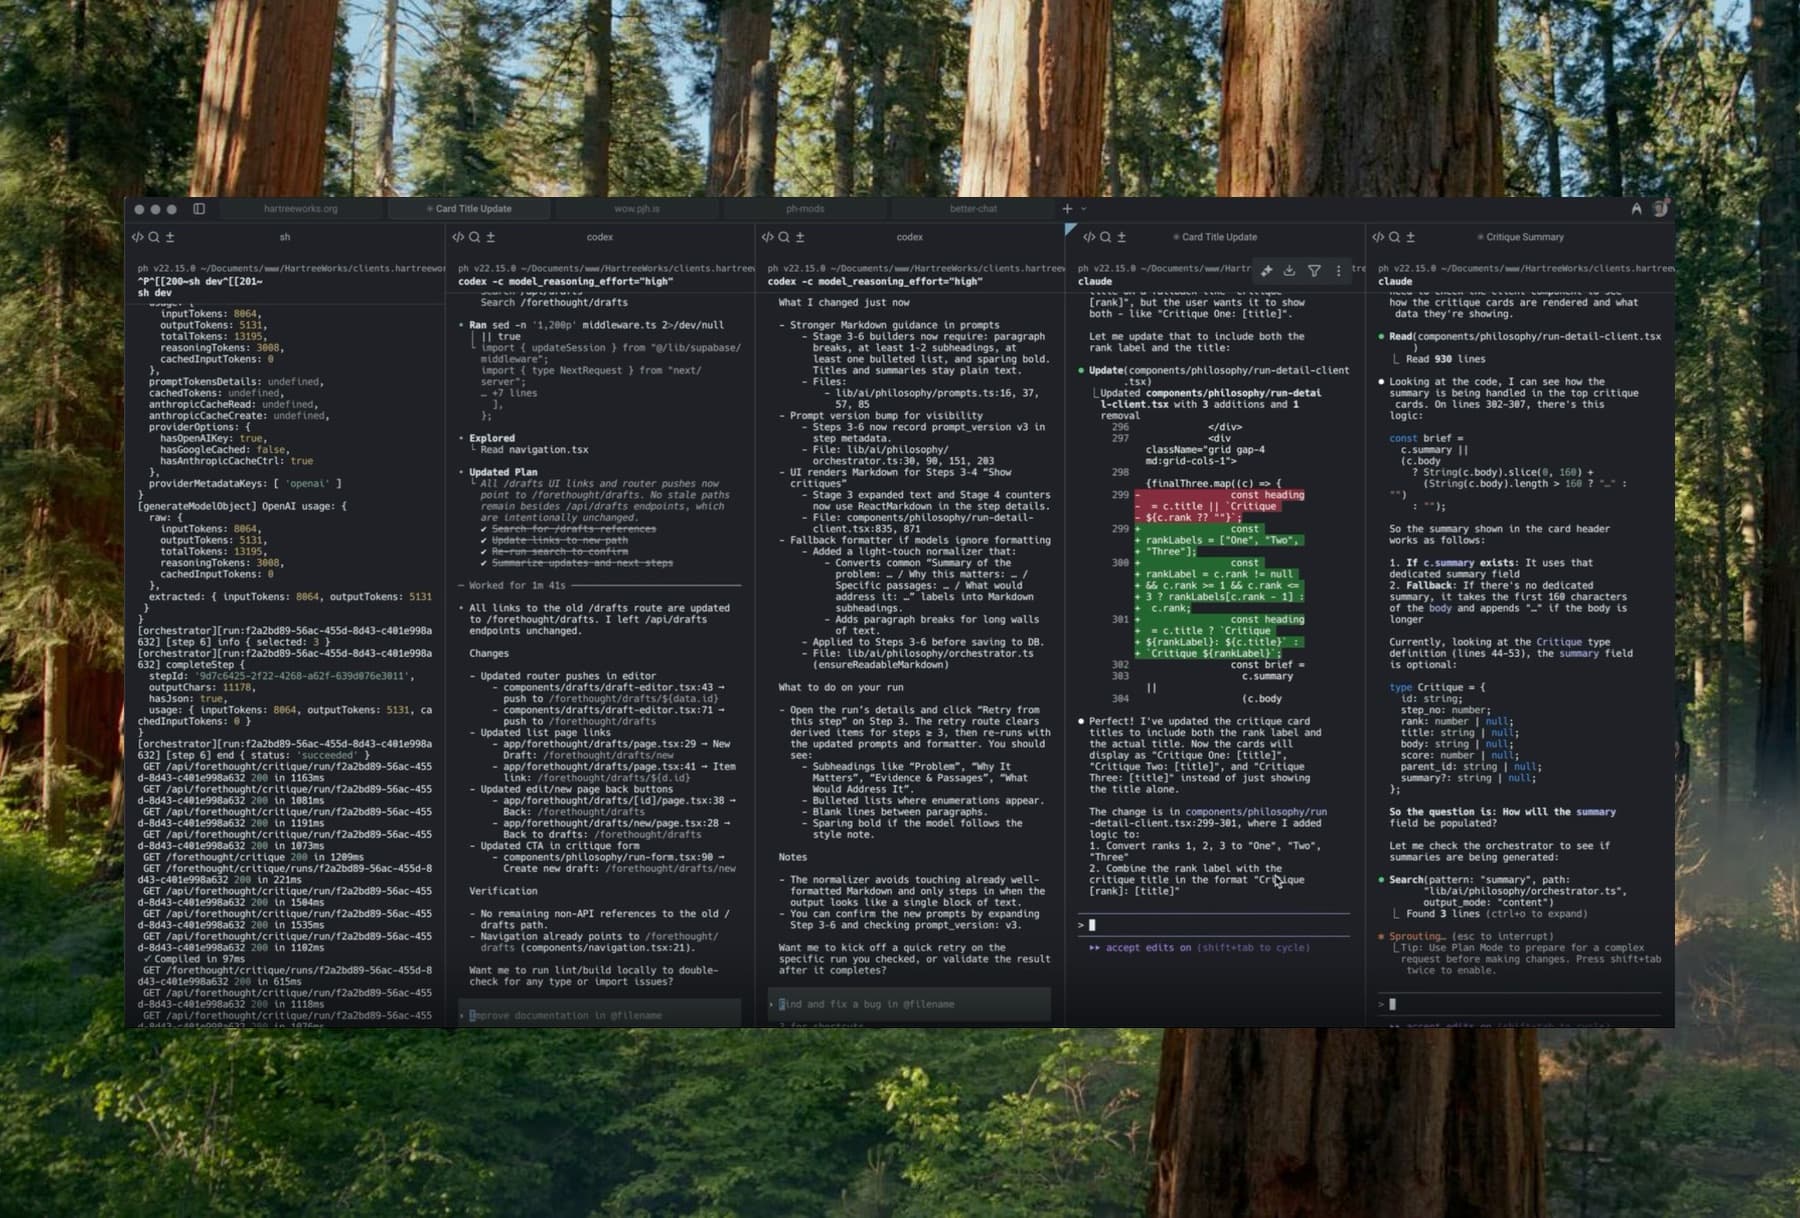Screen dimensions: 1800x1218
Task: Click the search icon in the sh pane
Action: (154, 237)
